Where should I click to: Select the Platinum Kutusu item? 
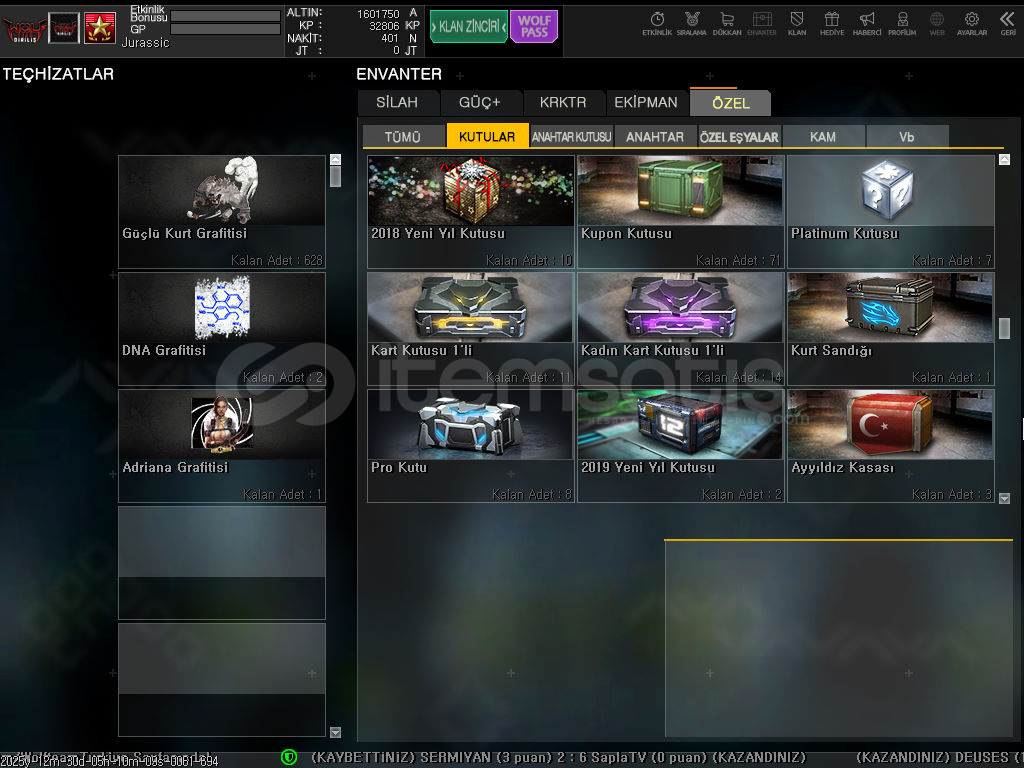tap(891, 212)
